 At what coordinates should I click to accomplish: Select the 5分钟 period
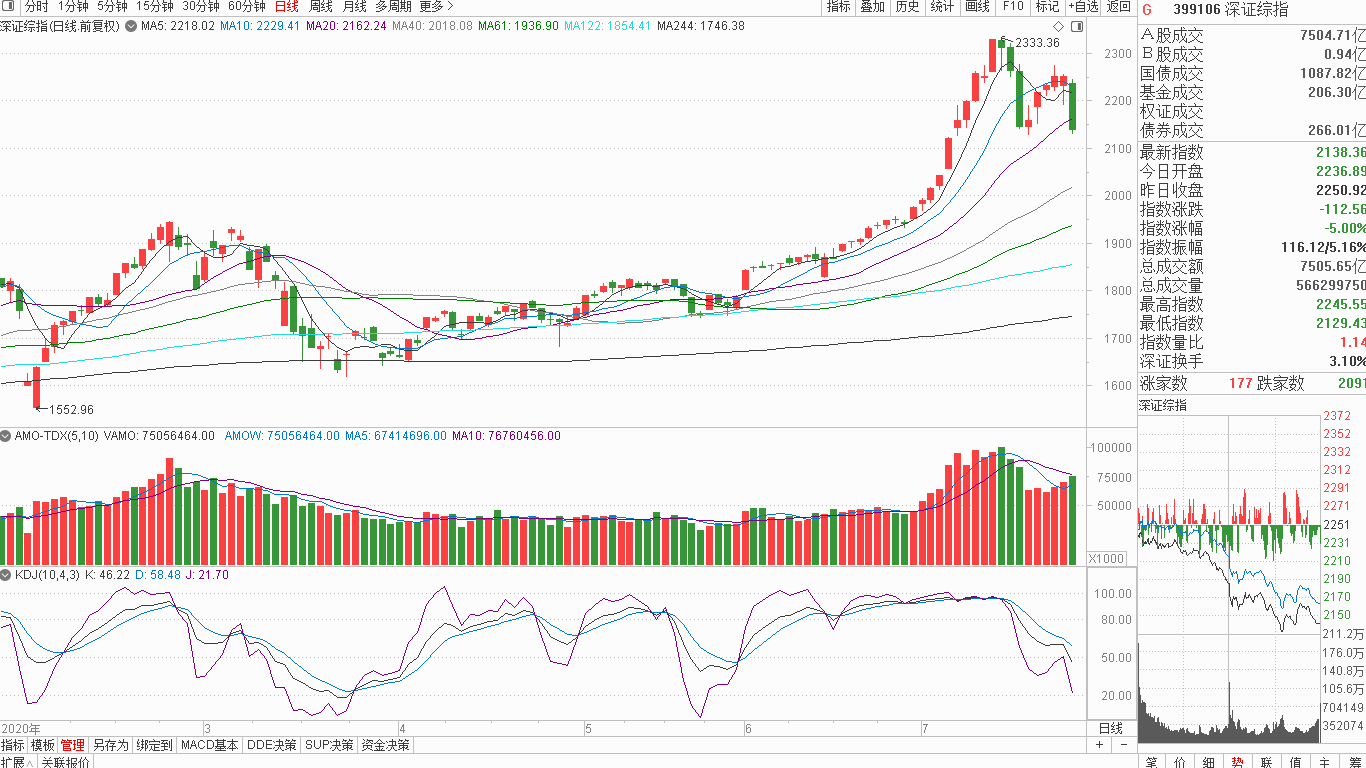112,6
